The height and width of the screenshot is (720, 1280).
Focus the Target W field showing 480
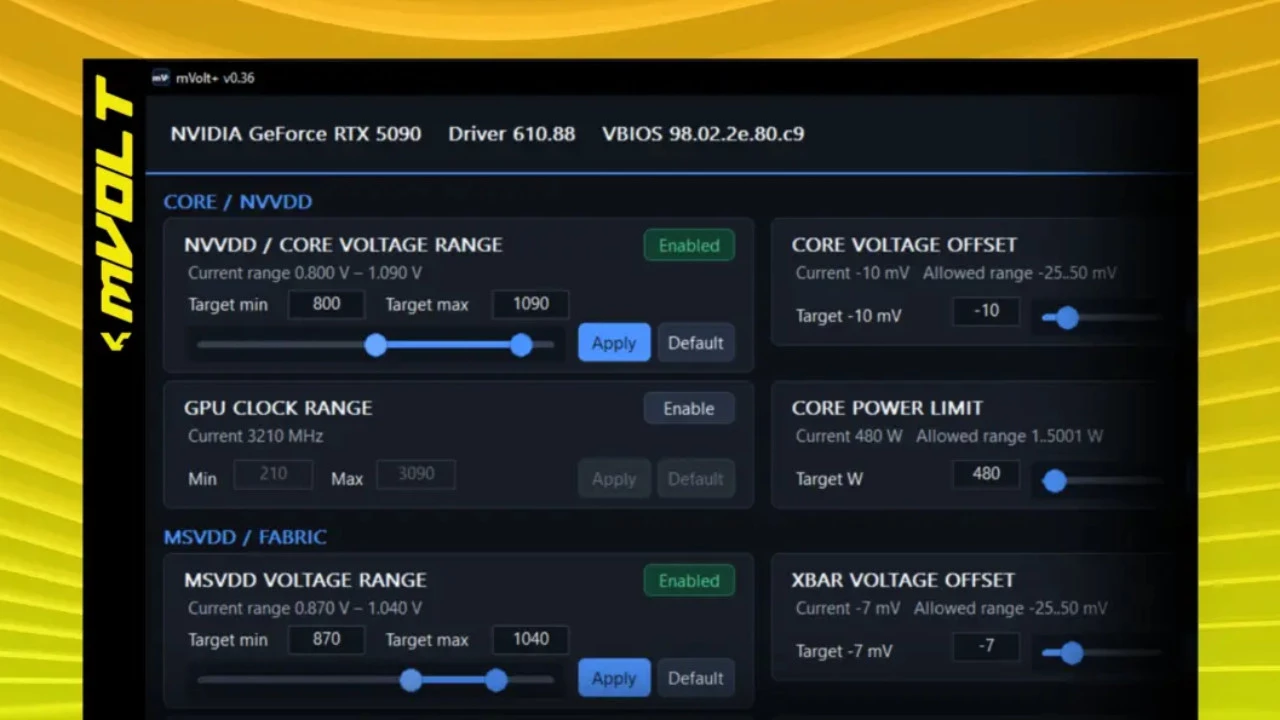coord(986,474)
